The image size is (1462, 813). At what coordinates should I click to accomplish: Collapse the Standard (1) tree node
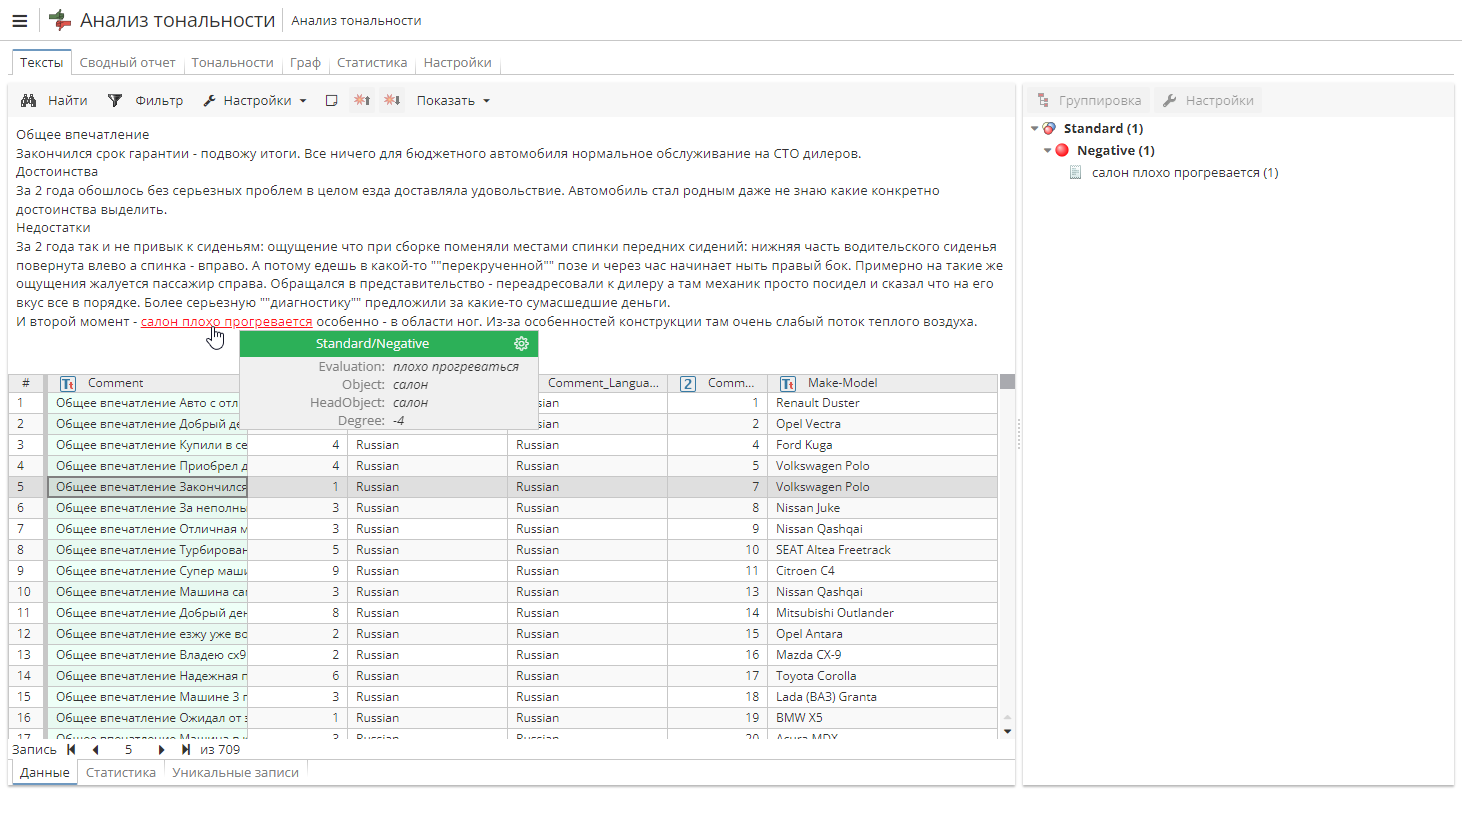(x=1034, y=128)
